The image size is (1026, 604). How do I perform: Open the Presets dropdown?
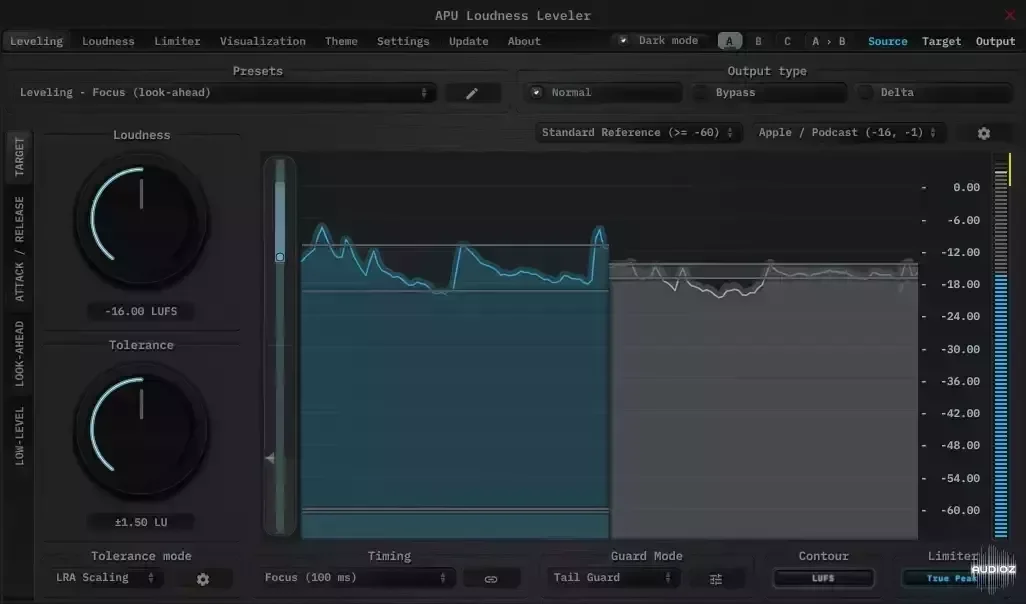click(x=224, y=92)
